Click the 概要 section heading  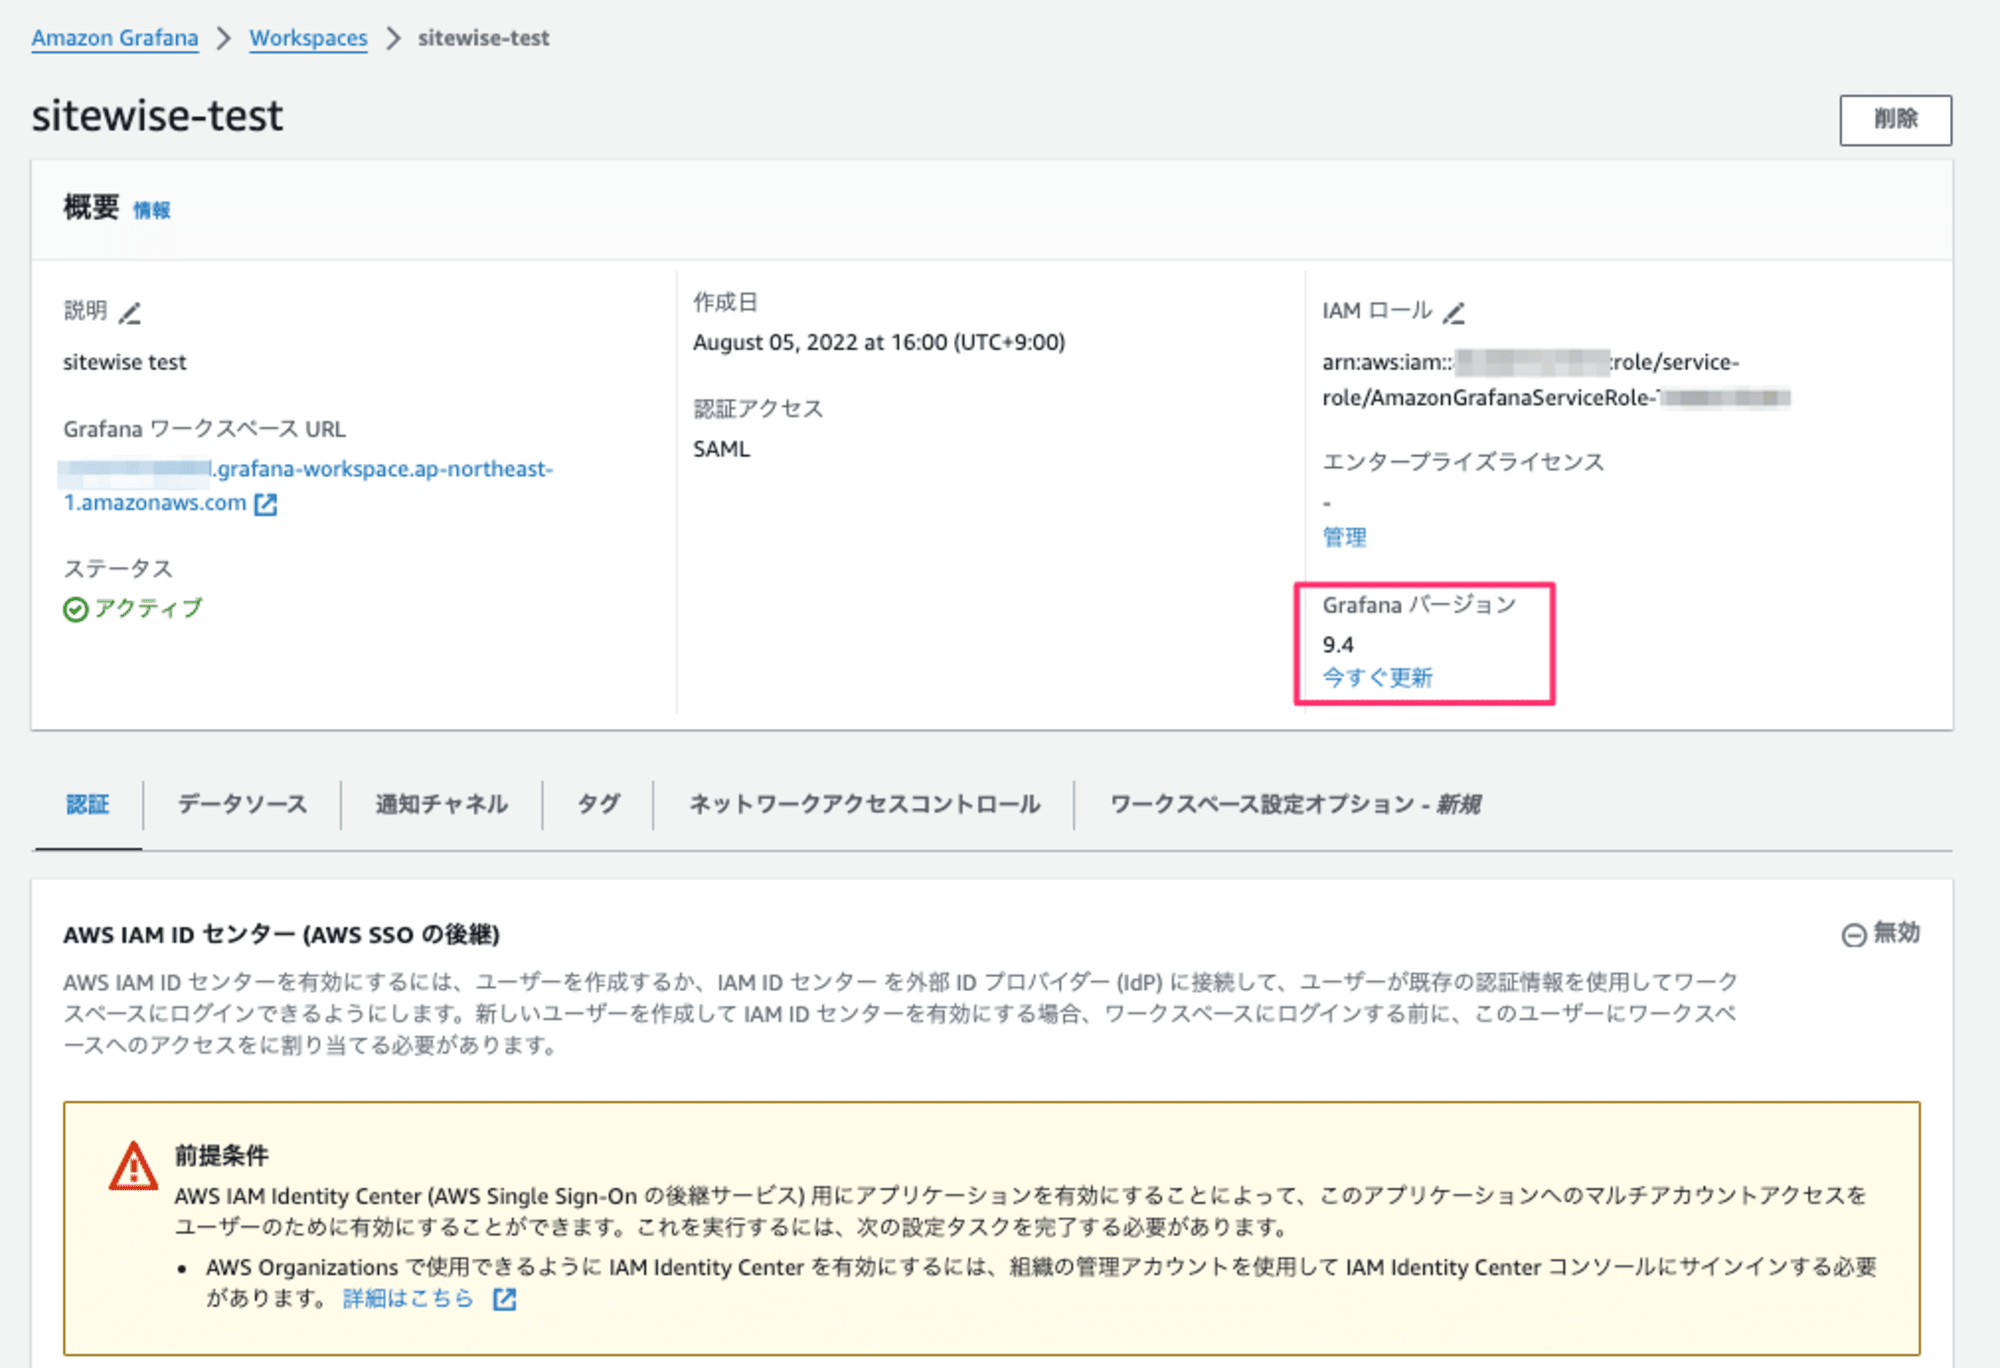click(x=91, y=208)
